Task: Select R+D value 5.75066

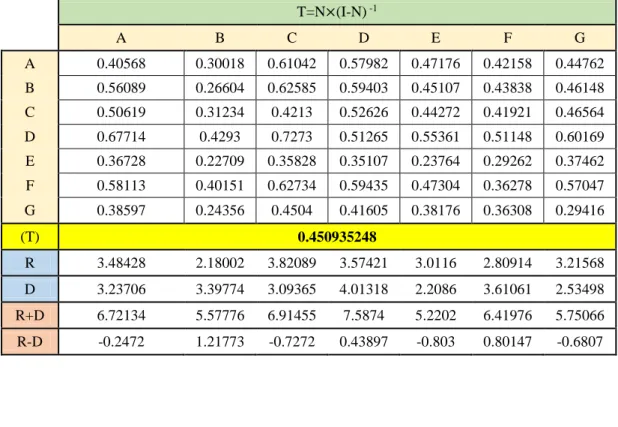Action: tap(579, 315)
